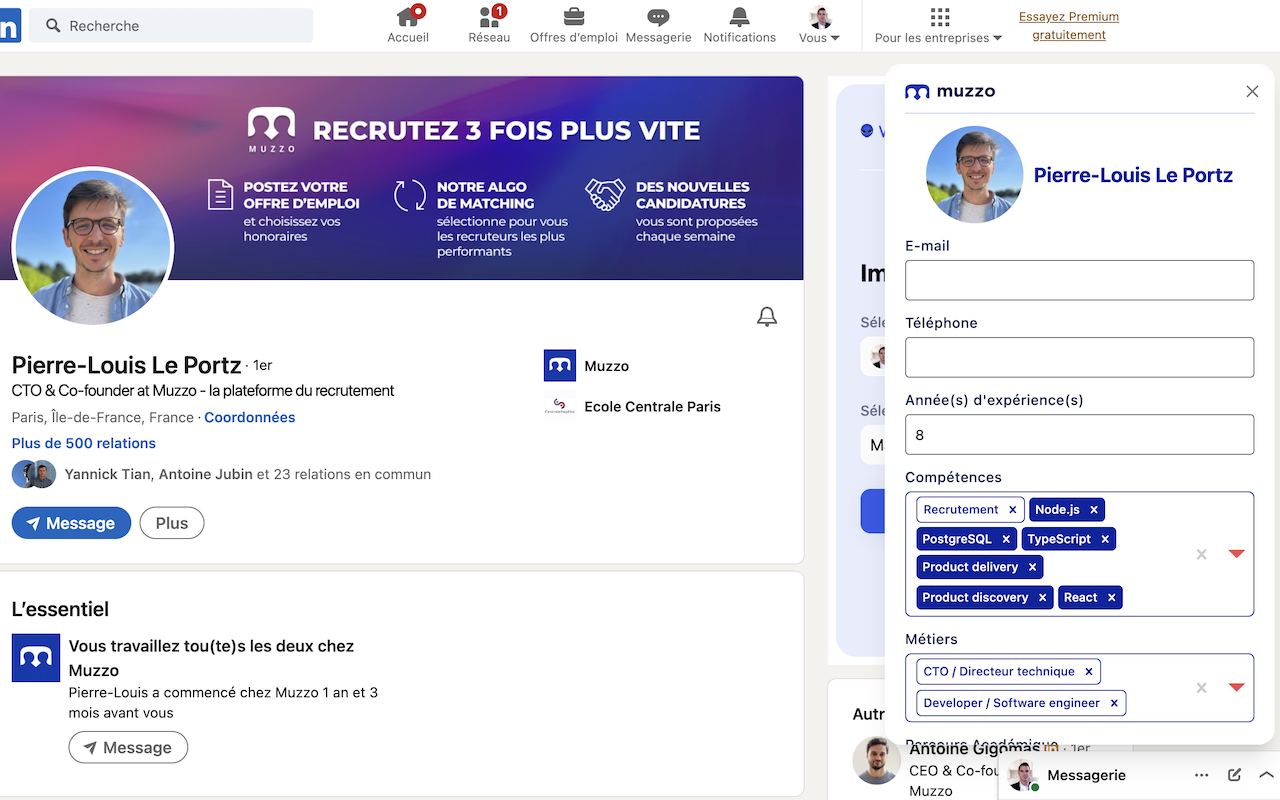The image size is (1280, 800).
Task: Open the Muzzo company link on profile
Action: pyautogui.click(x=587, y=366)
